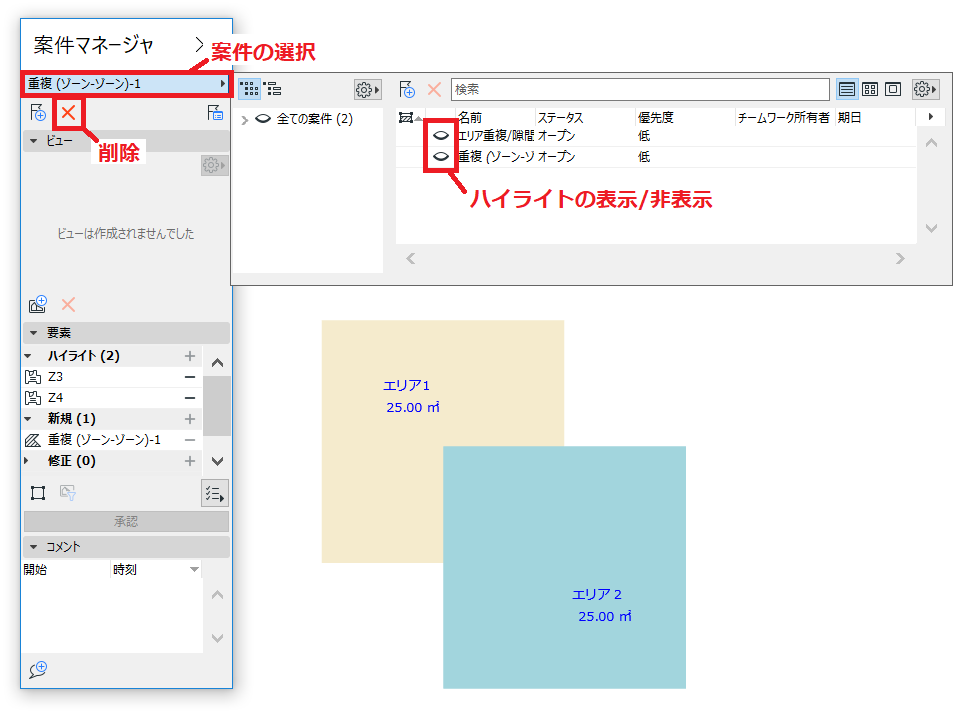Click the ステータス column header

[561, 118]
